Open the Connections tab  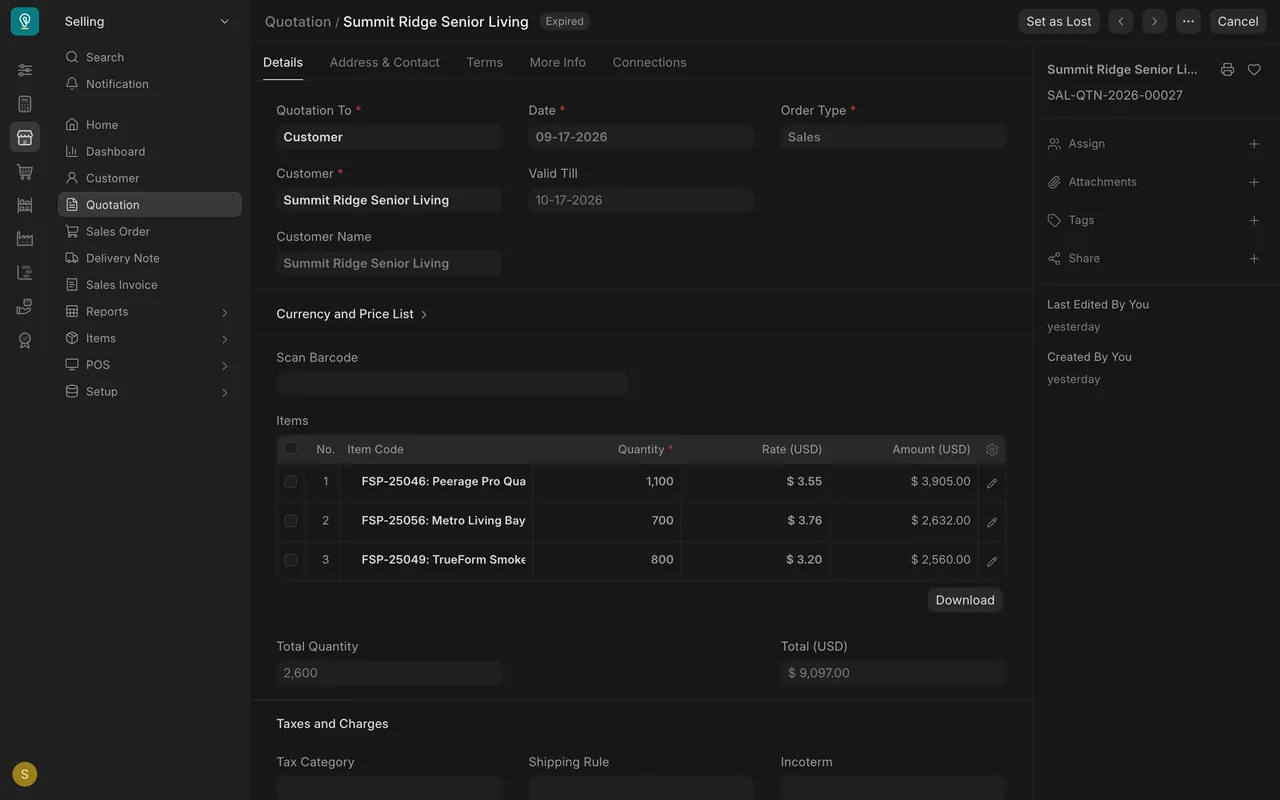coord(650,62)
